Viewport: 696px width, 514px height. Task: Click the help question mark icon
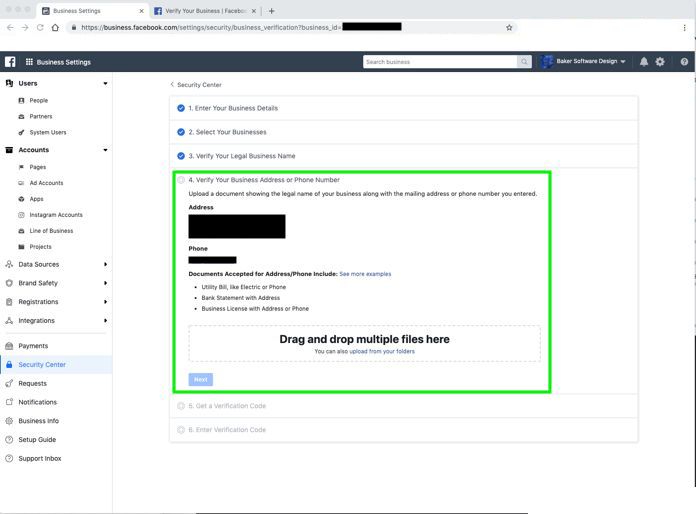point(684,62)
